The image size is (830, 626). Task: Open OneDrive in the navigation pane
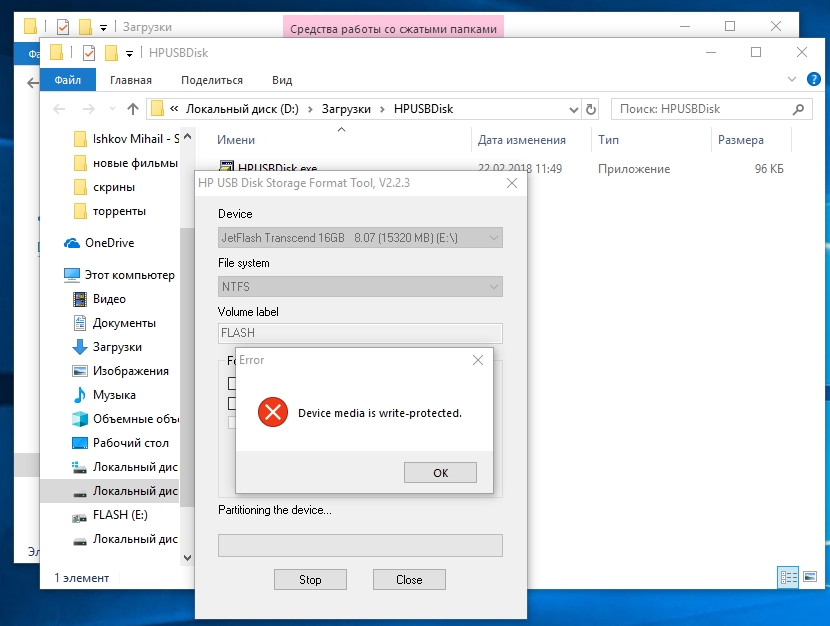point(108,243)
